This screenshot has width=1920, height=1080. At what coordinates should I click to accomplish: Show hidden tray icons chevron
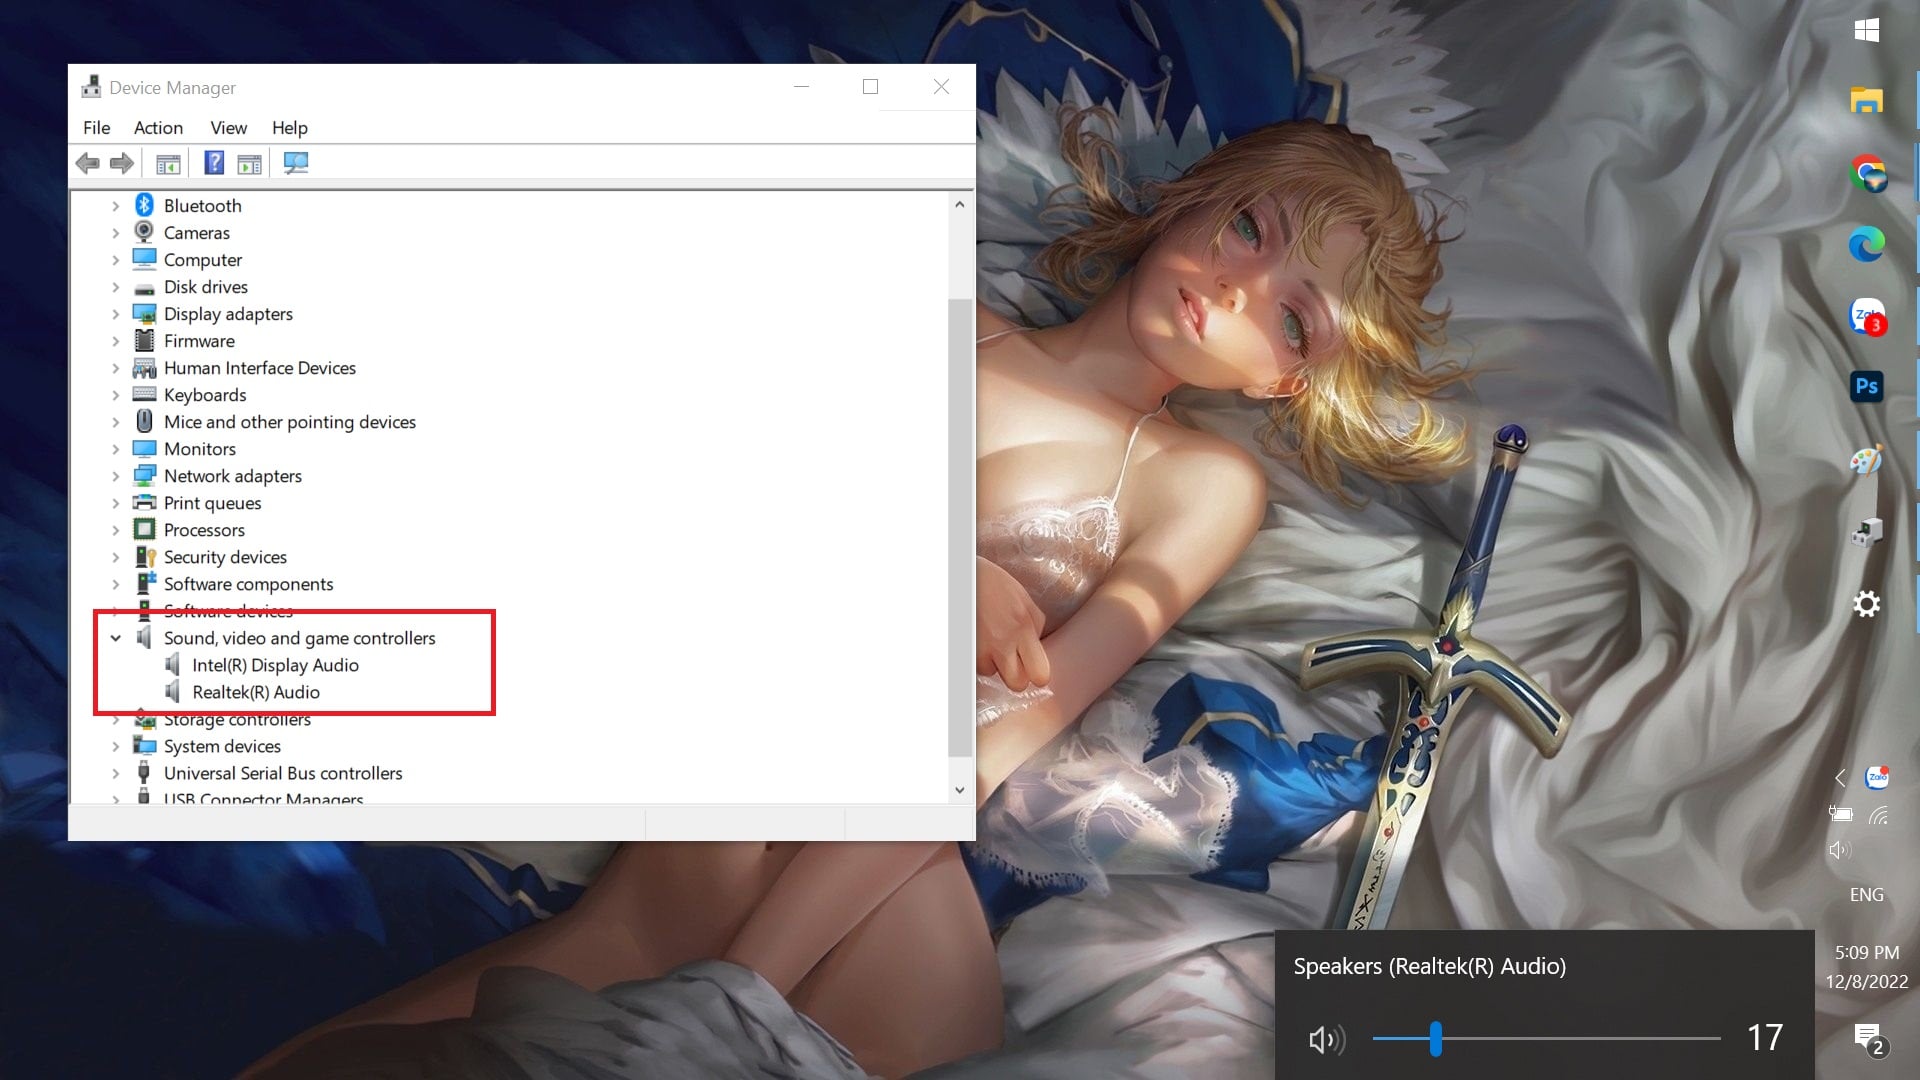tap(1840, 777)
